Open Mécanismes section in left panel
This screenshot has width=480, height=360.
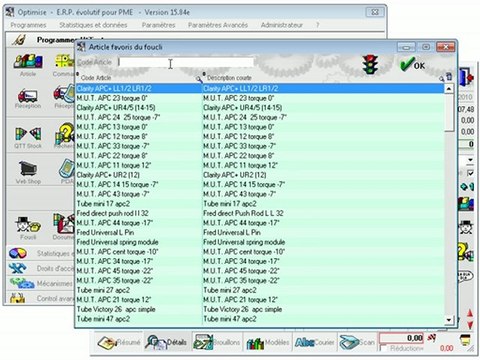click(x=41, y=283)
